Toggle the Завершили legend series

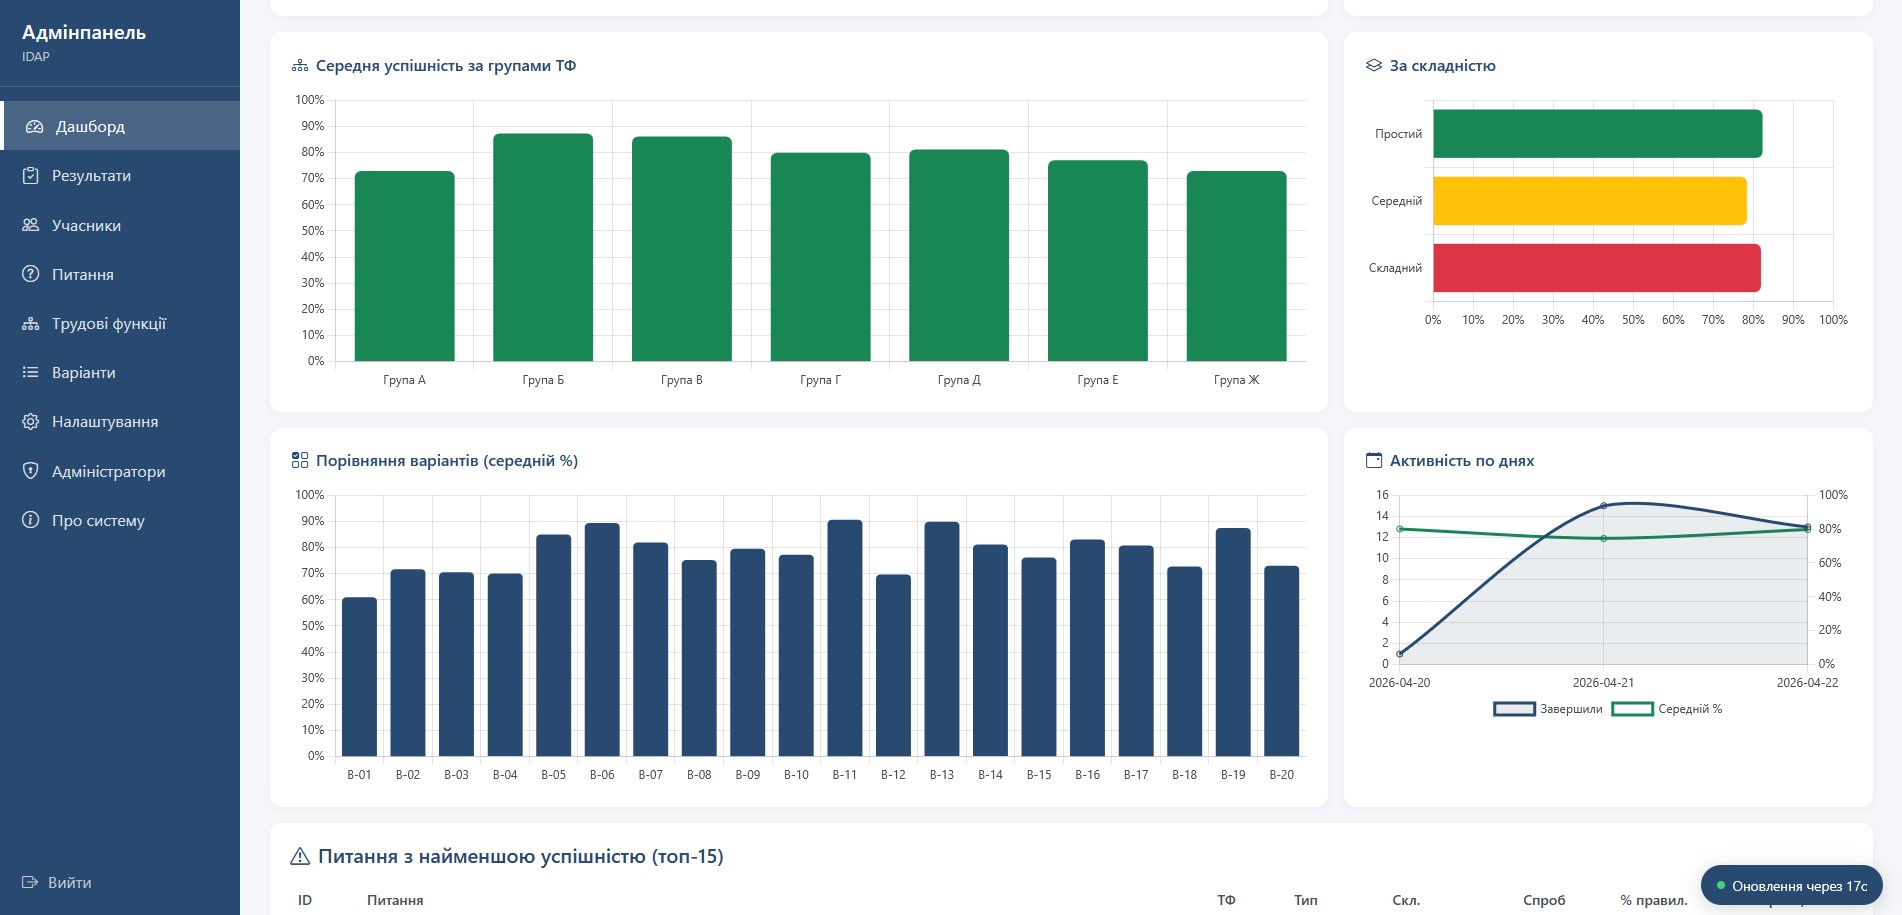1548,709
